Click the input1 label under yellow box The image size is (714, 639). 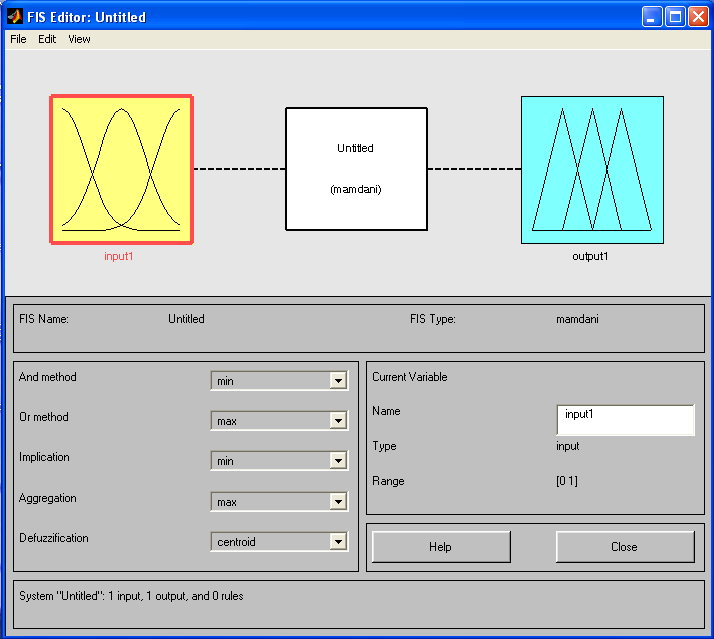tap(118, 256)
